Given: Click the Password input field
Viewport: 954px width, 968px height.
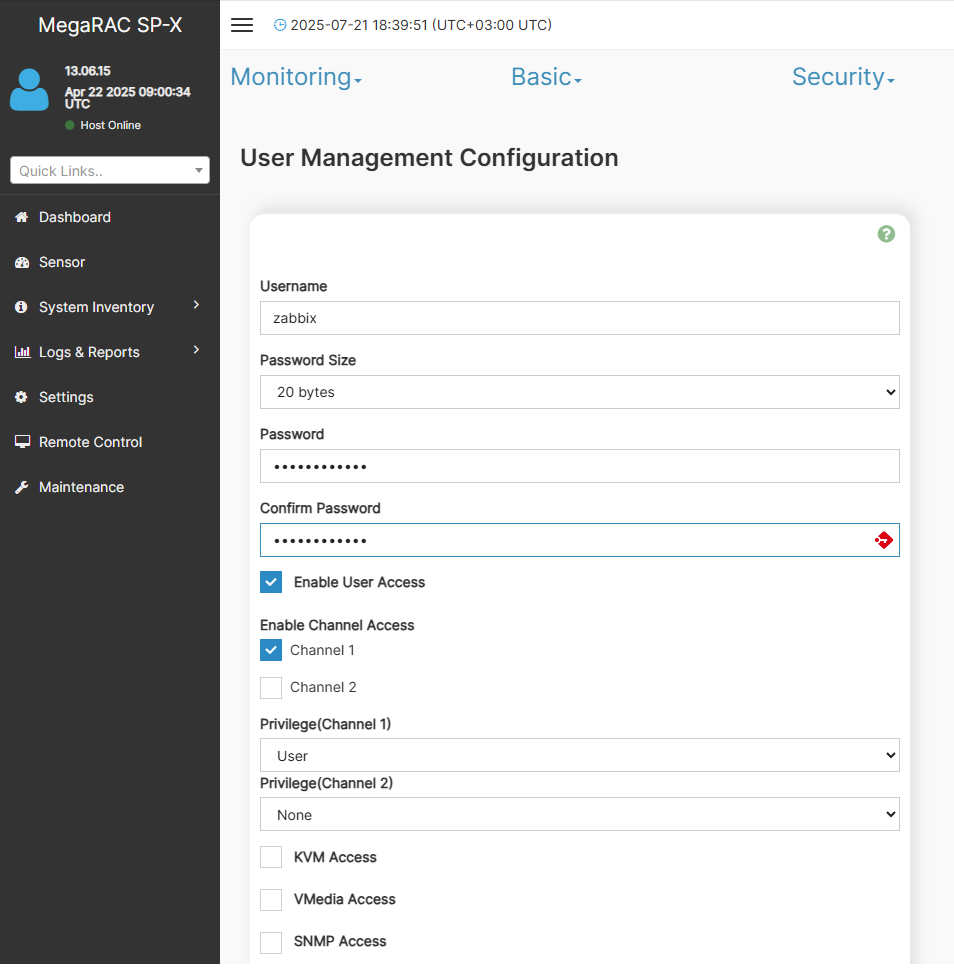Looking at the screenshot, I should click(580, 466).
